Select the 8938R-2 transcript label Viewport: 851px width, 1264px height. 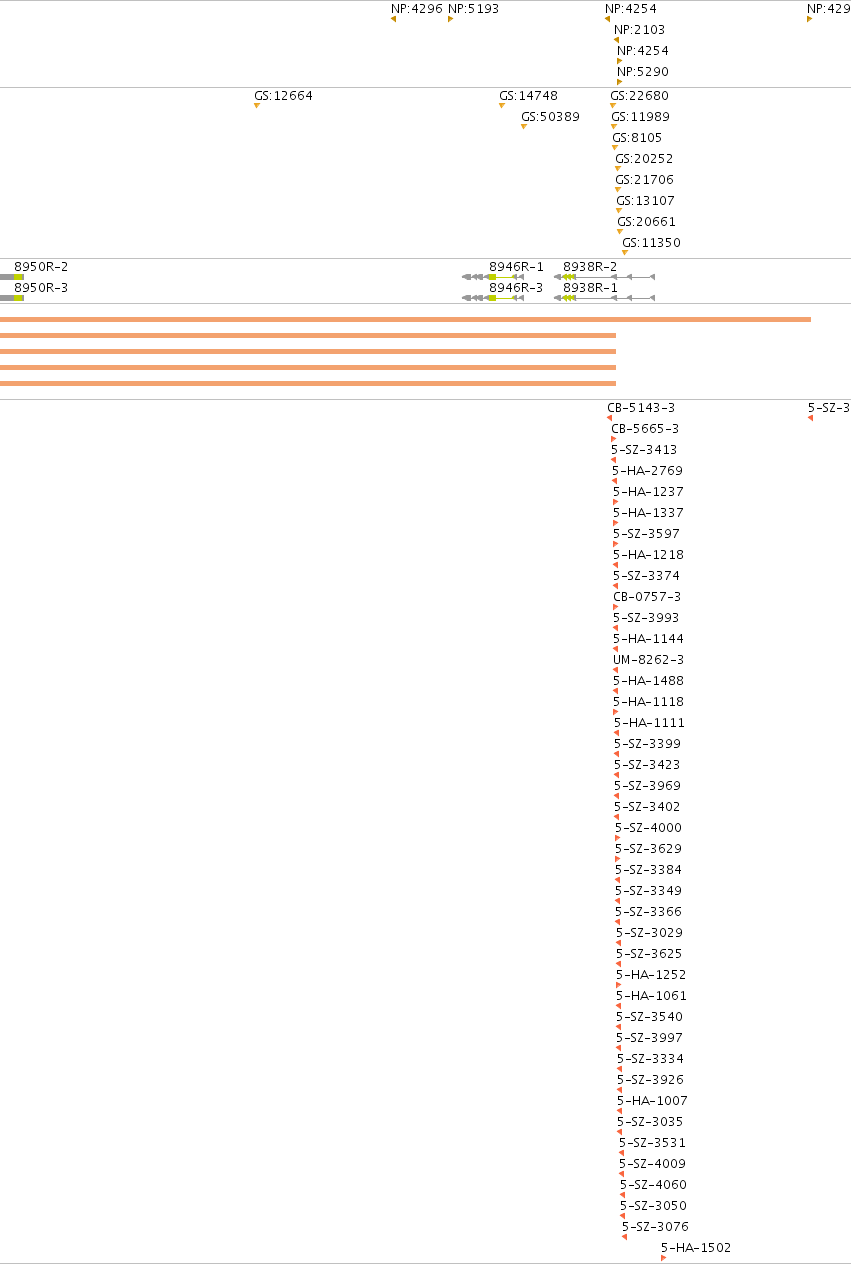[590, 267]
